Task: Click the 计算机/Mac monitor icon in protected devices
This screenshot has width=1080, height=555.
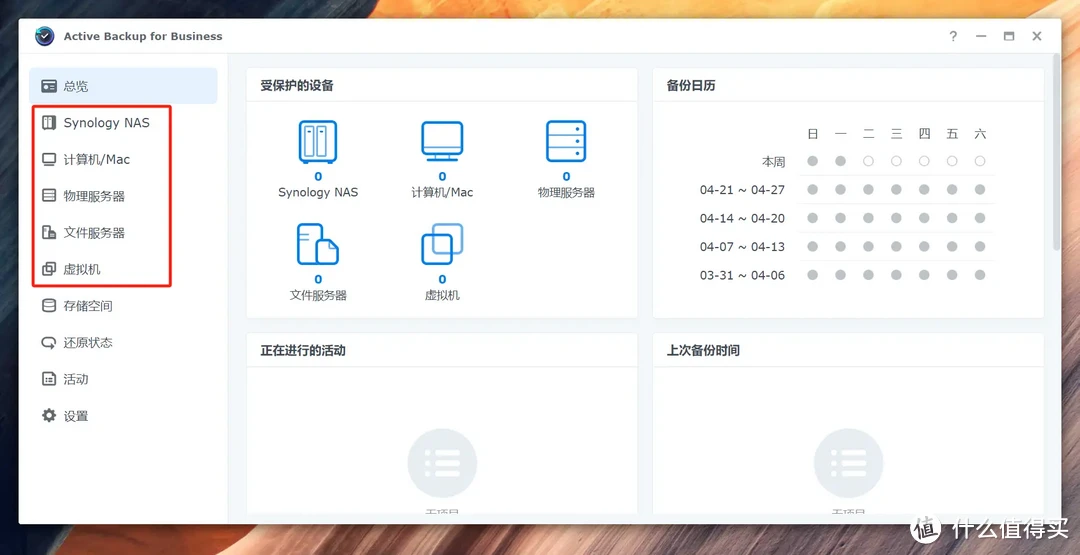Action: tap(442, 142)
